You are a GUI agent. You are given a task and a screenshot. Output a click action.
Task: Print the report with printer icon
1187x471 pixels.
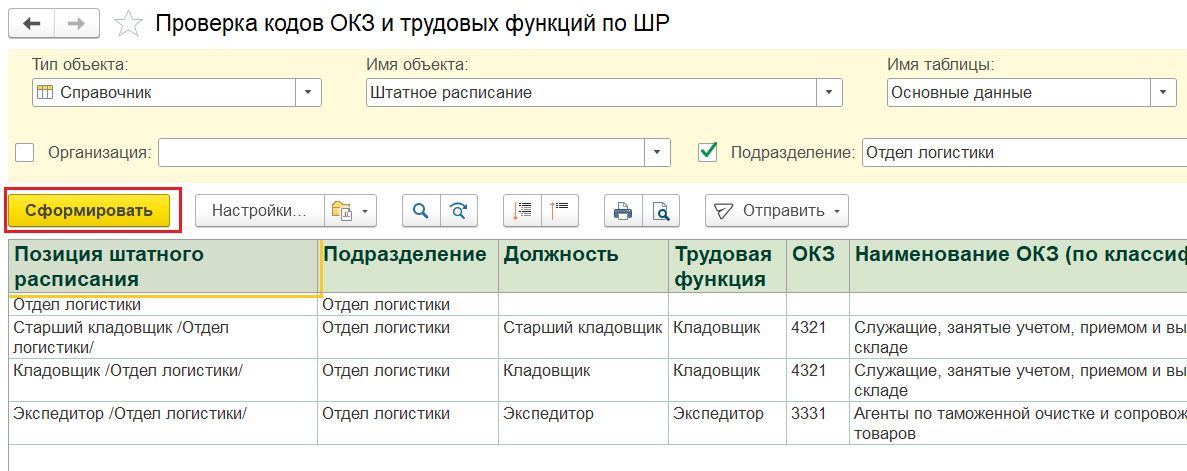pos(623,211)
